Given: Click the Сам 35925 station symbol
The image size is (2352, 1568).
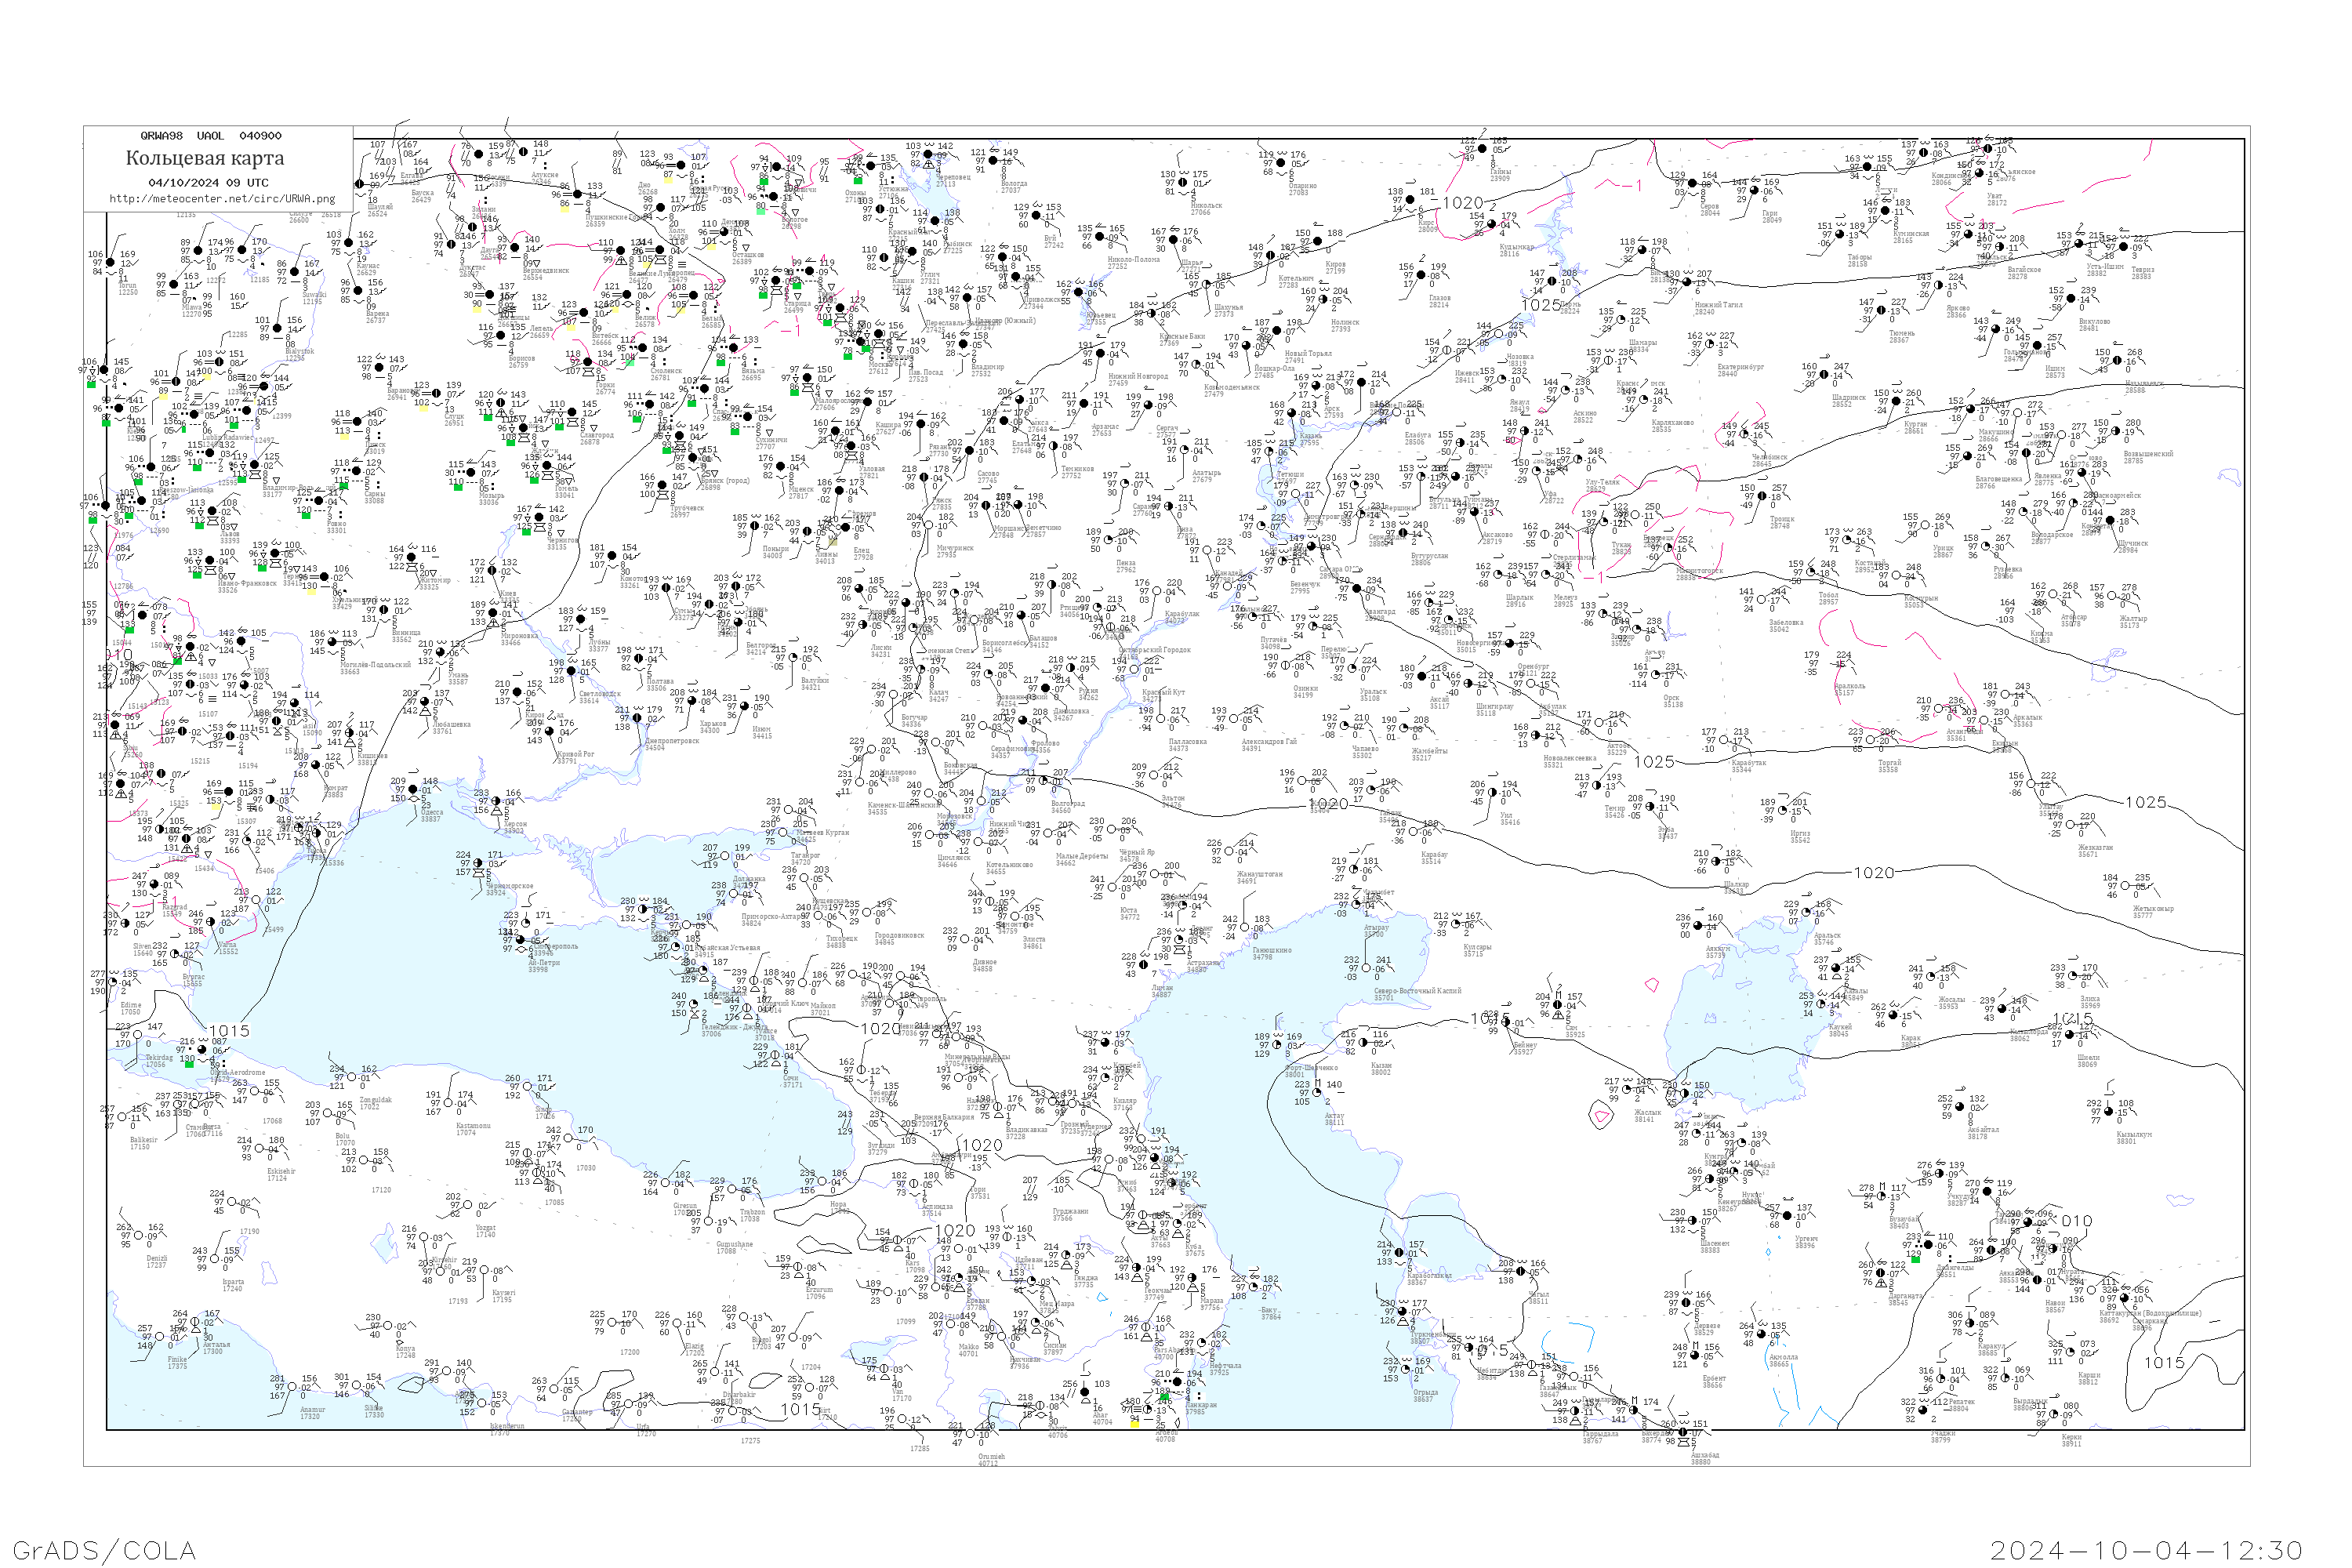Looking at the screenshot, I should (x=1558, y=1006).
